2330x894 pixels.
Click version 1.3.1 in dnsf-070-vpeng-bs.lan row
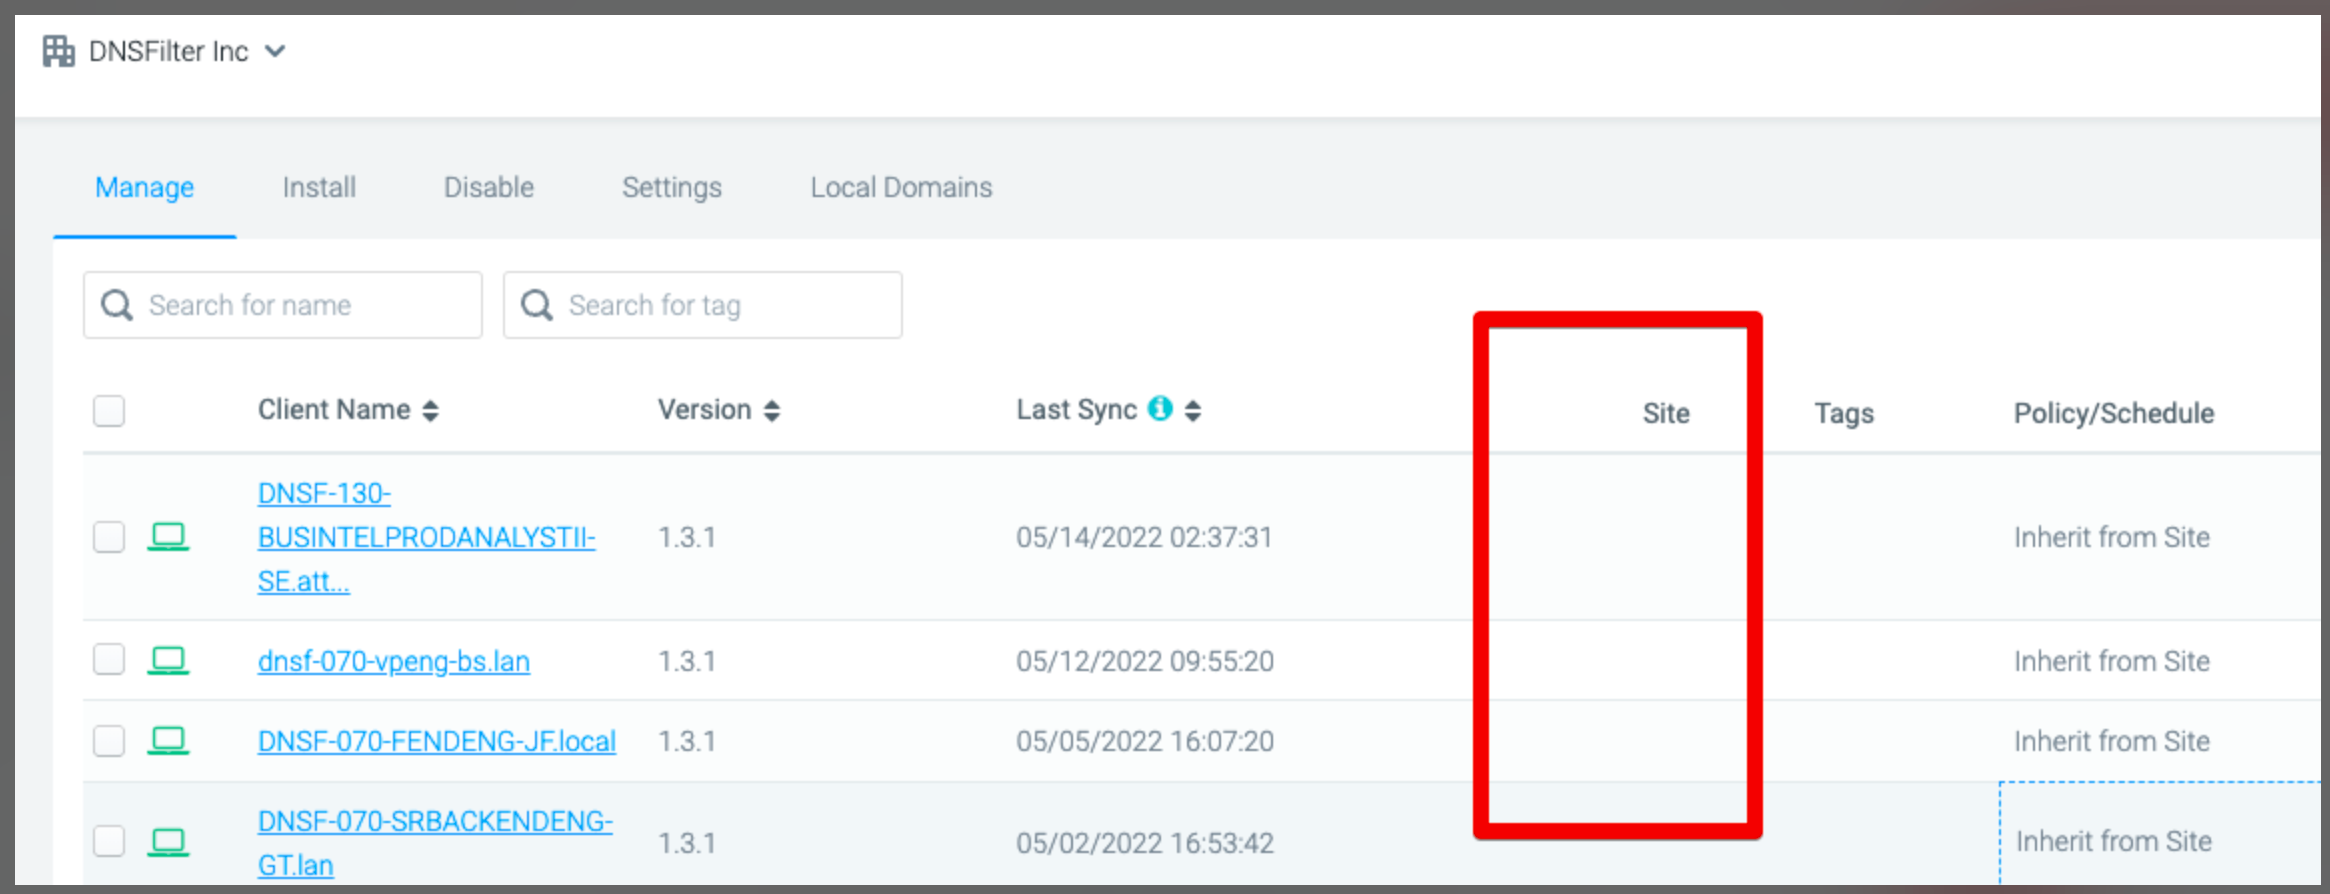[687, 661]
